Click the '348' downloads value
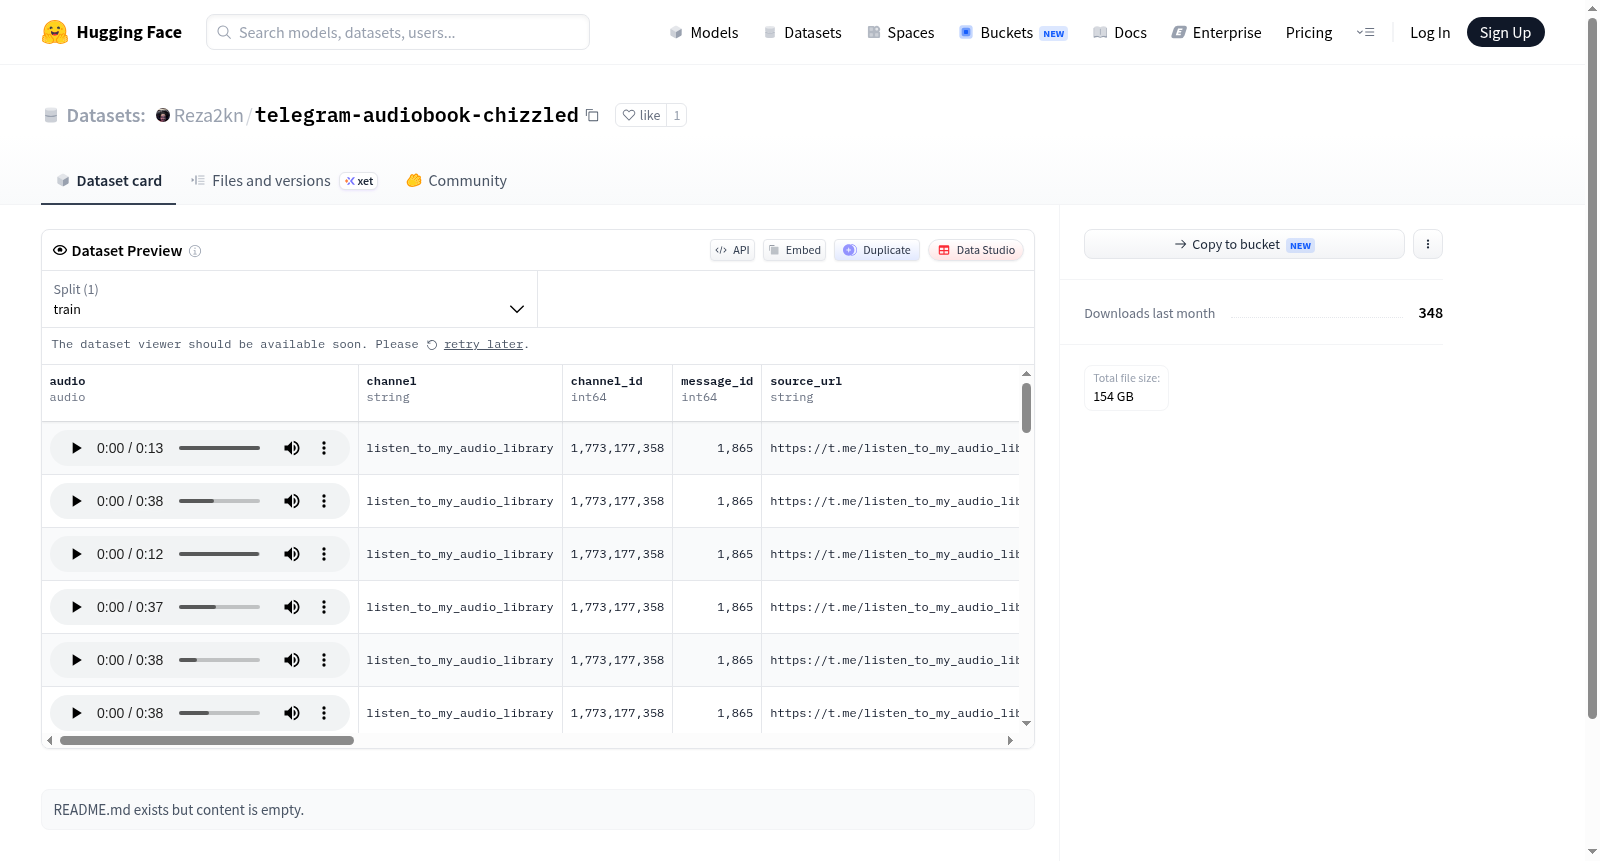1600x861 pixels. click(x=1431, y=313)
